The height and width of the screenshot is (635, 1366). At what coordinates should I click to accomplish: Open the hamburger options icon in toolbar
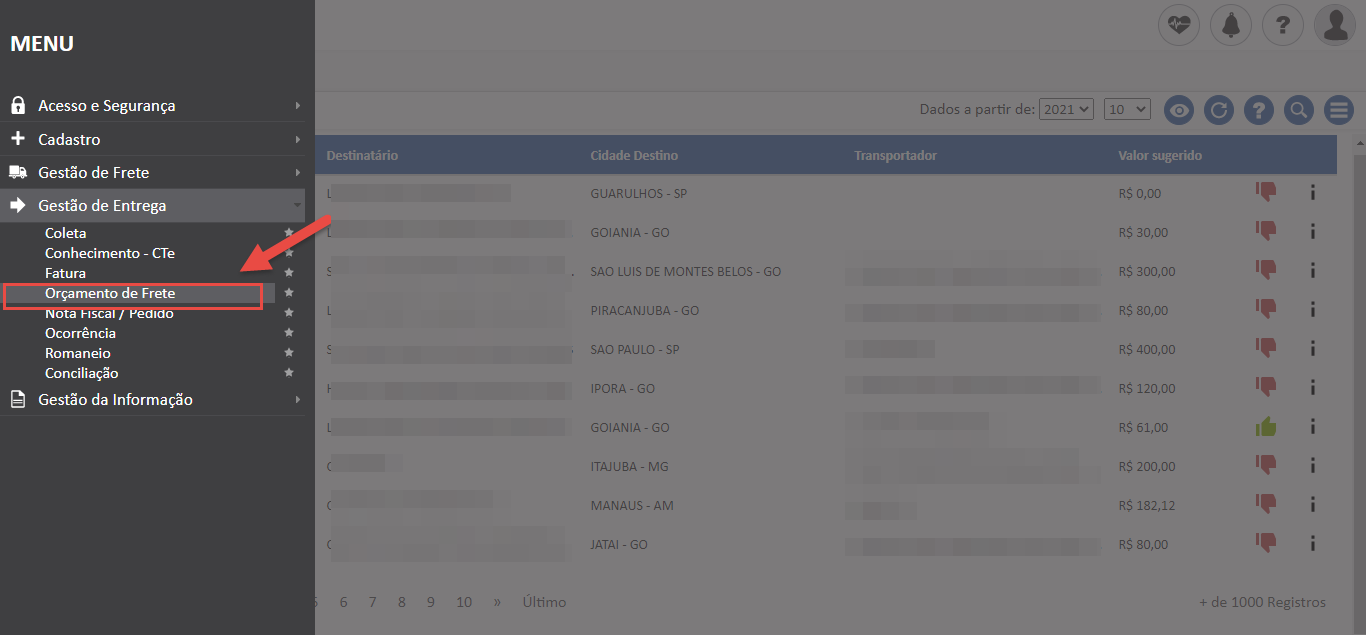click(1338, 110)
